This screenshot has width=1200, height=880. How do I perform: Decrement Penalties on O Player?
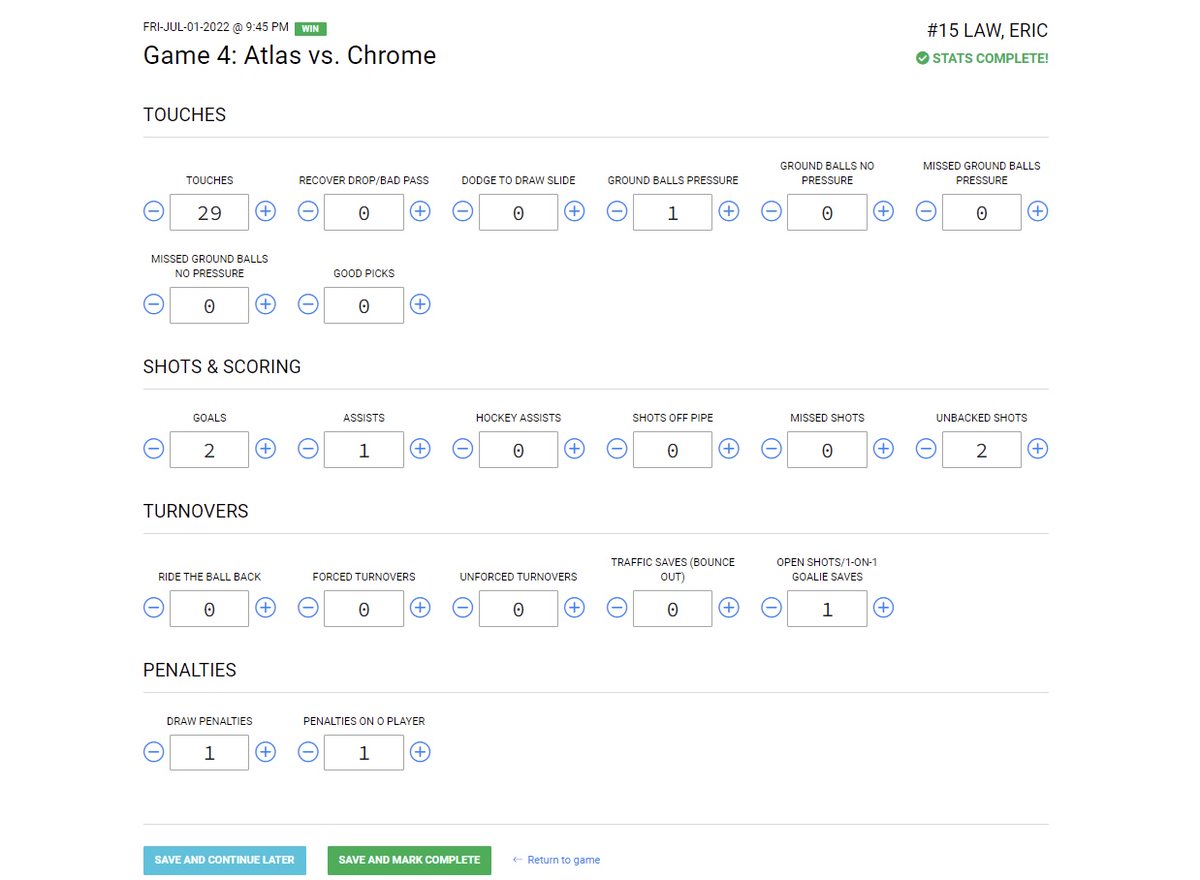coord(308,751)
